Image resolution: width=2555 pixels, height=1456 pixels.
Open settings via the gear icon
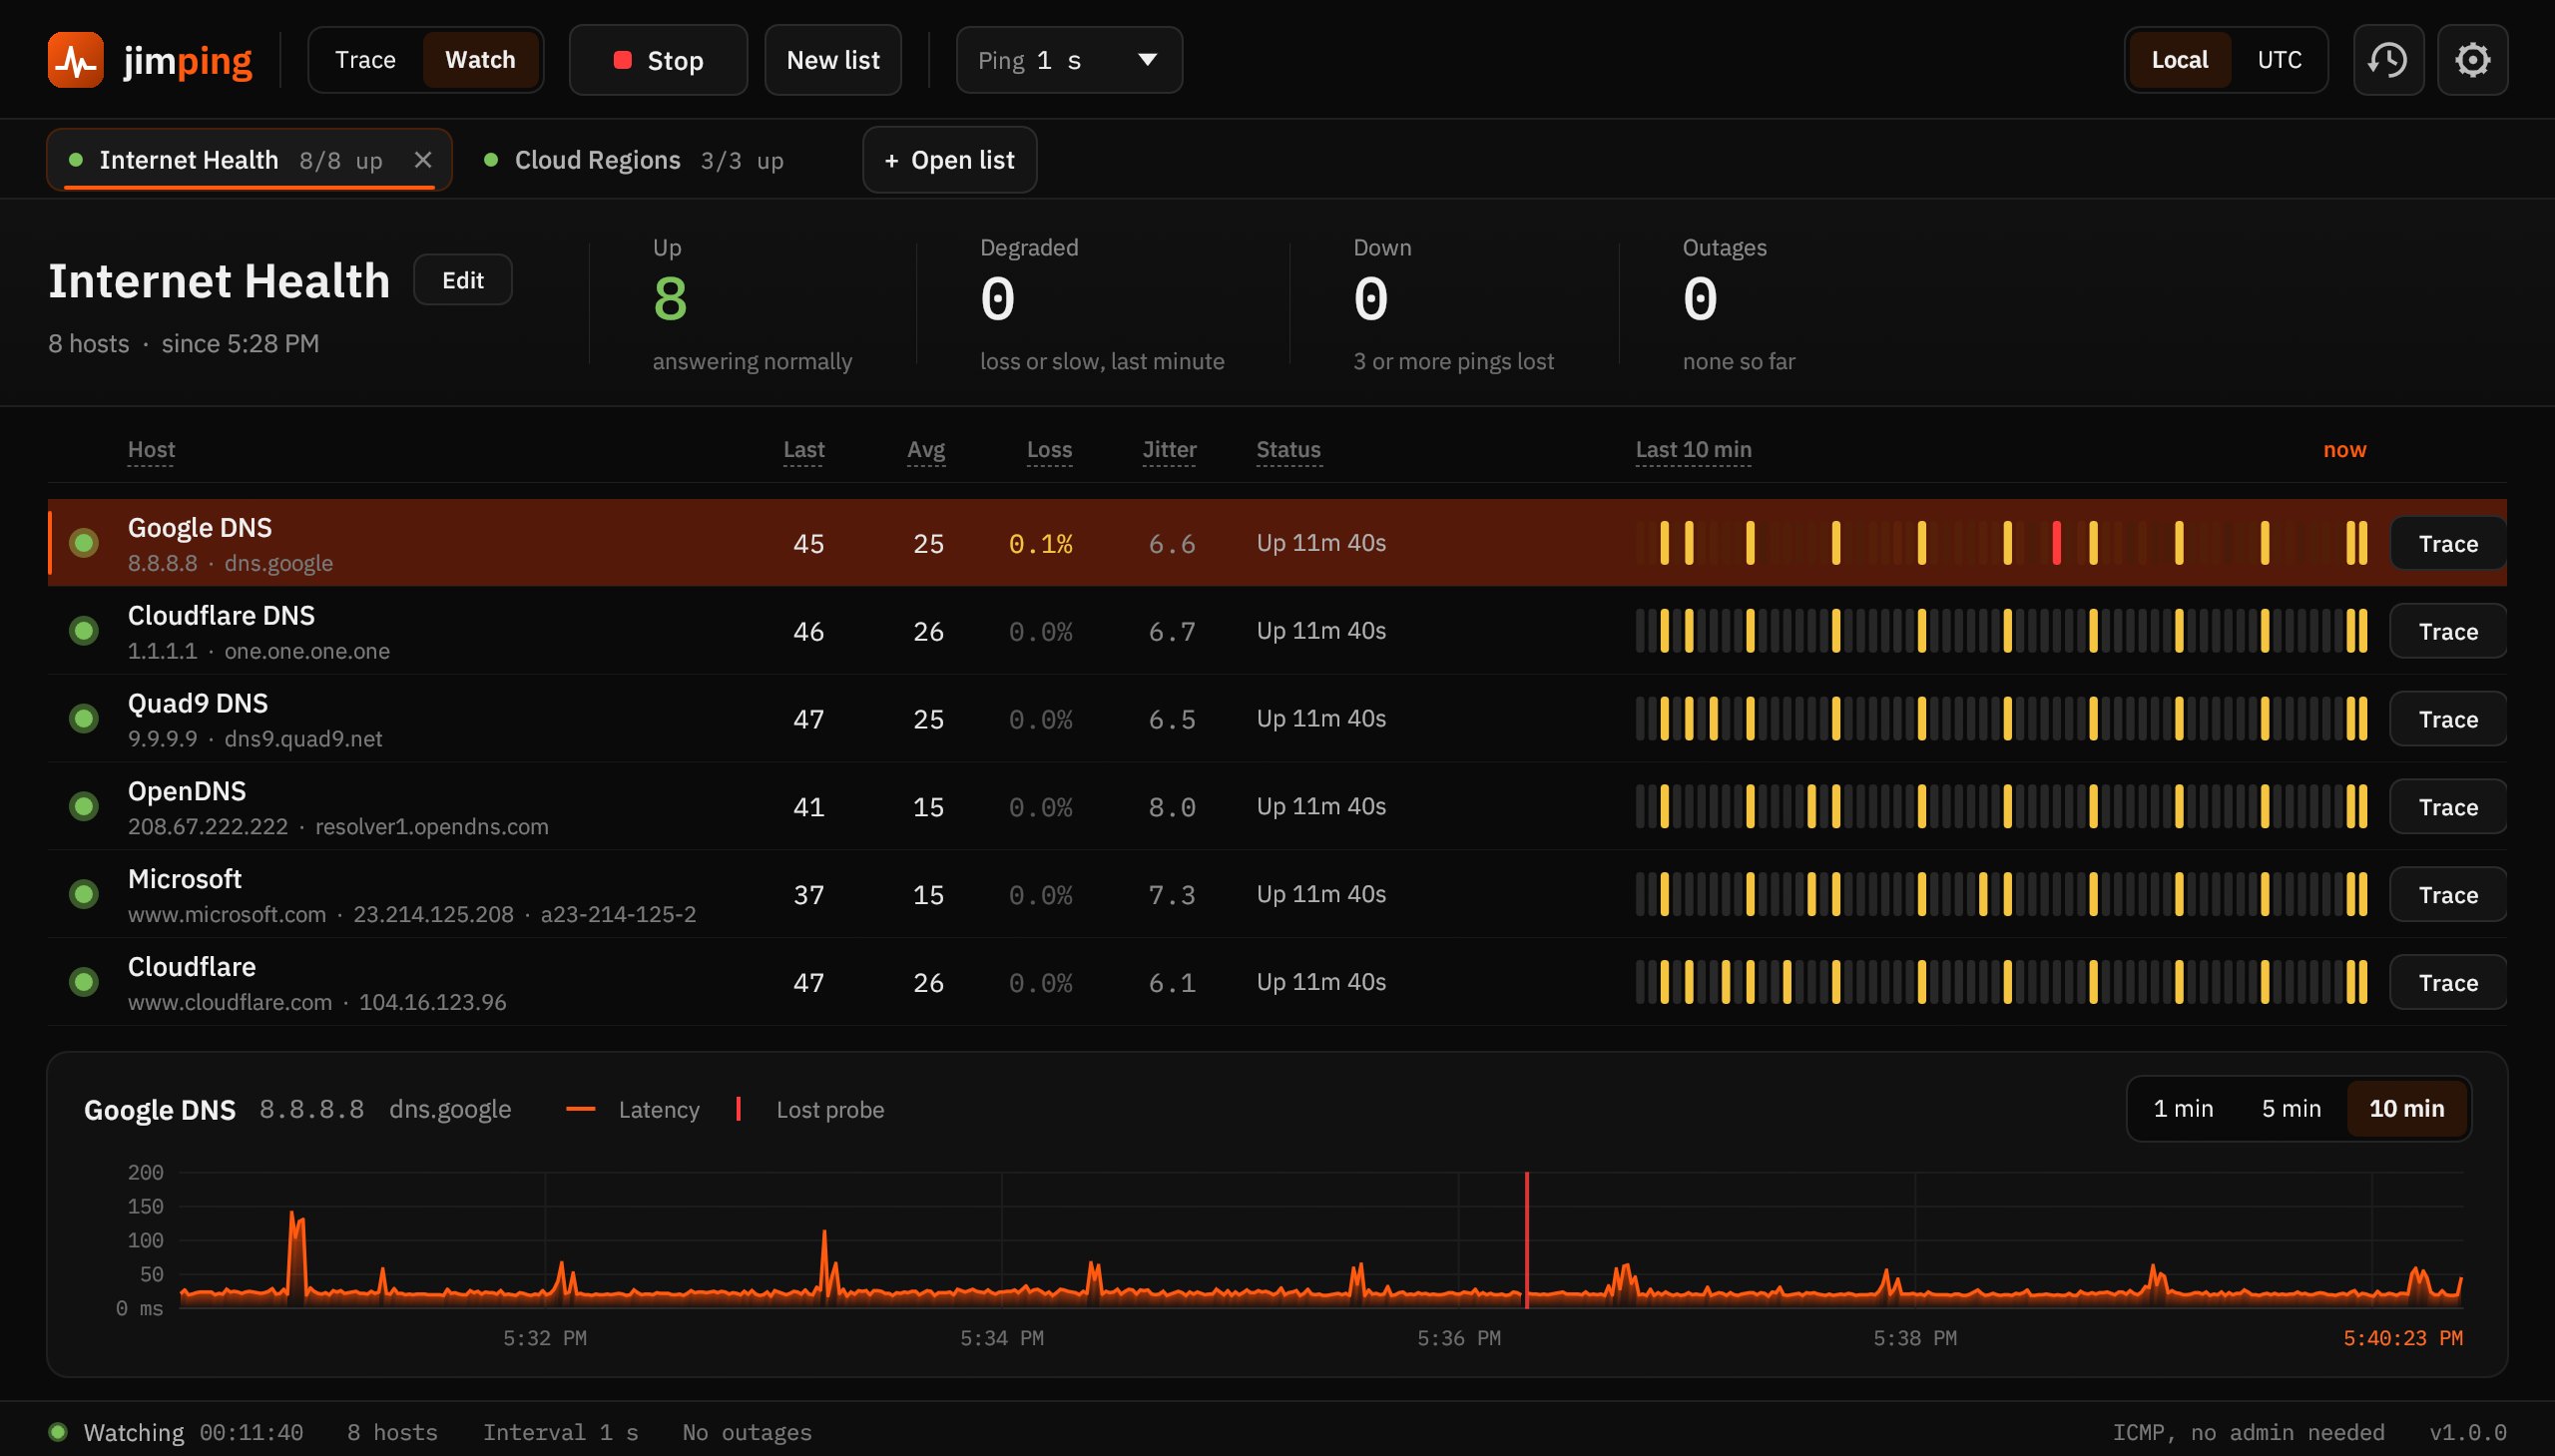pyautogui.click(x=2472, y=60)
